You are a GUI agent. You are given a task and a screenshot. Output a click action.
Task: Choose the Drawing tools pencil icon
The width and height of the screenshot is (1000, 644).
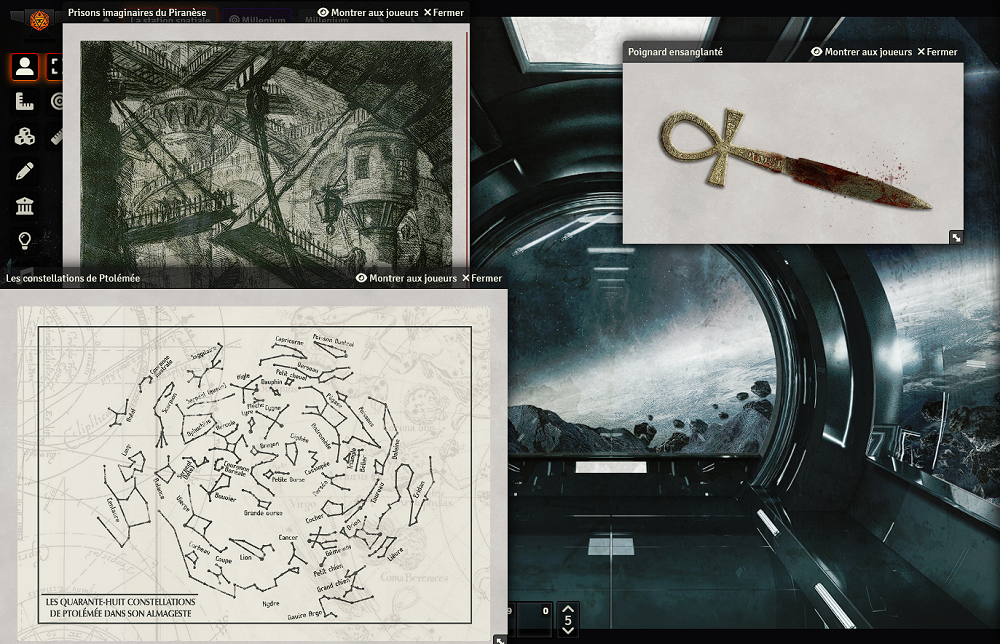click(26, 171)
